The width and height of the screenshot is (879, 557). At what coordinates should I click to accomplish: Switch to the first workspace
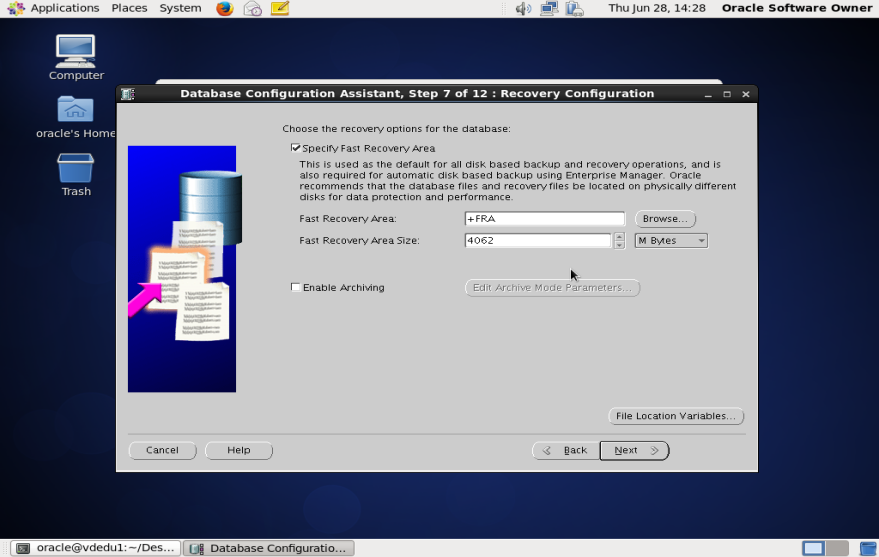tap(813, 548)
